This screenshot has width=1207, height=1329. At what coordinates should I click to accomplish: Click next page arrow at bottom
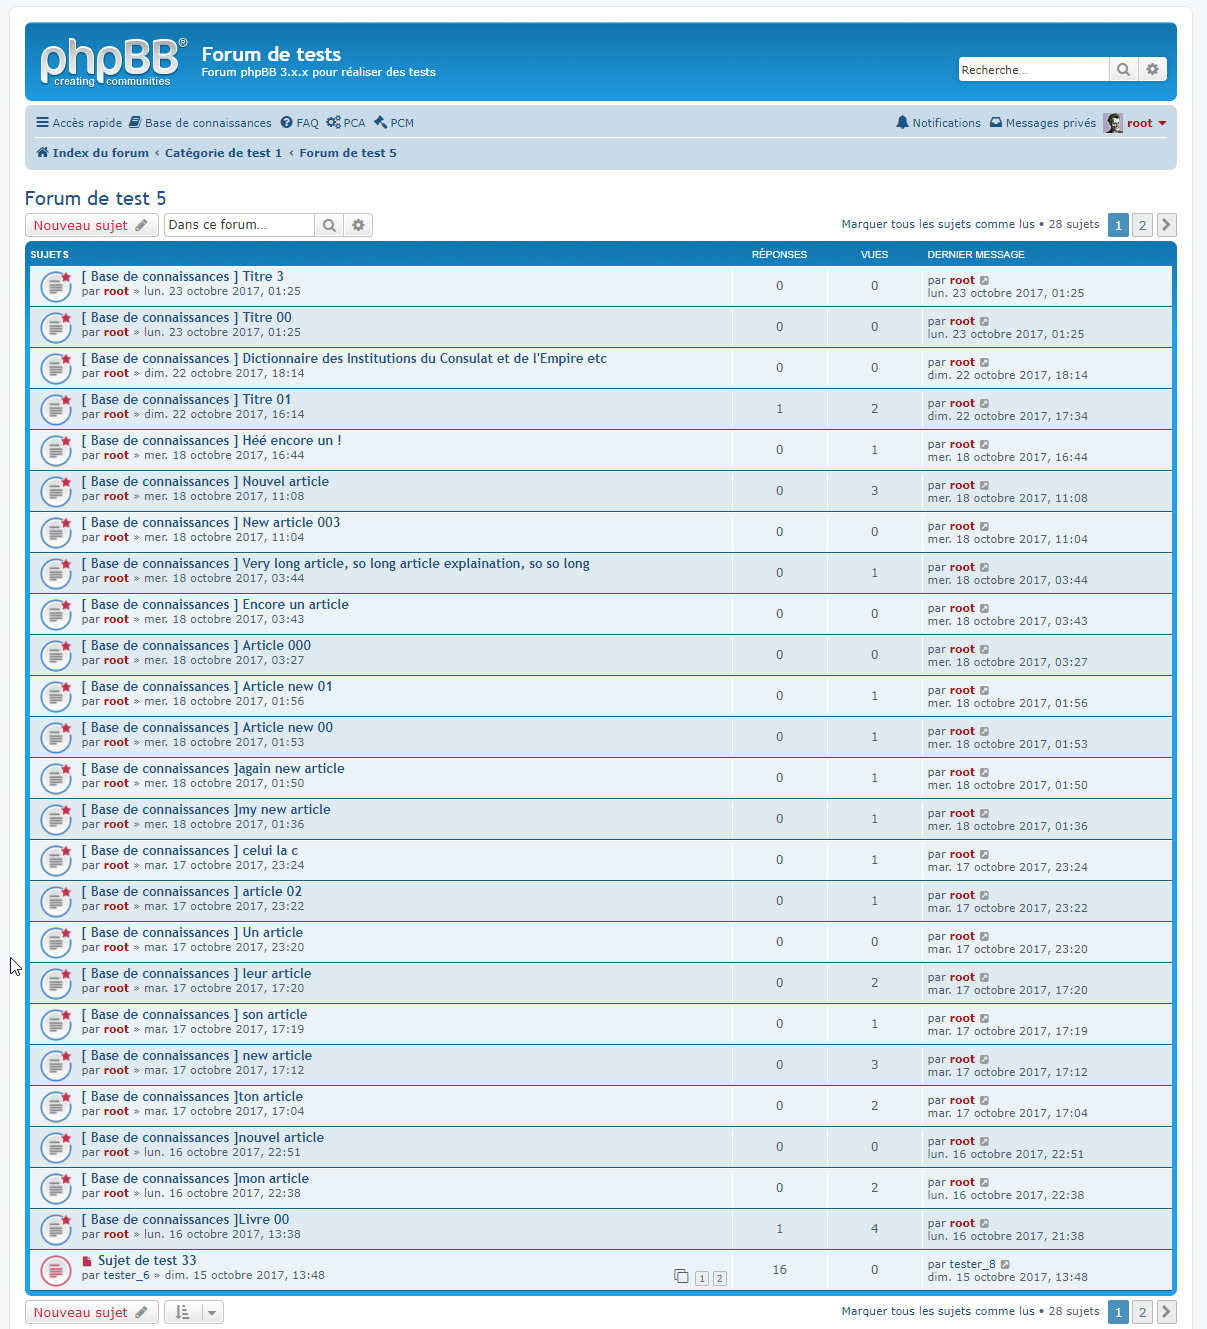(1166, 1311)
